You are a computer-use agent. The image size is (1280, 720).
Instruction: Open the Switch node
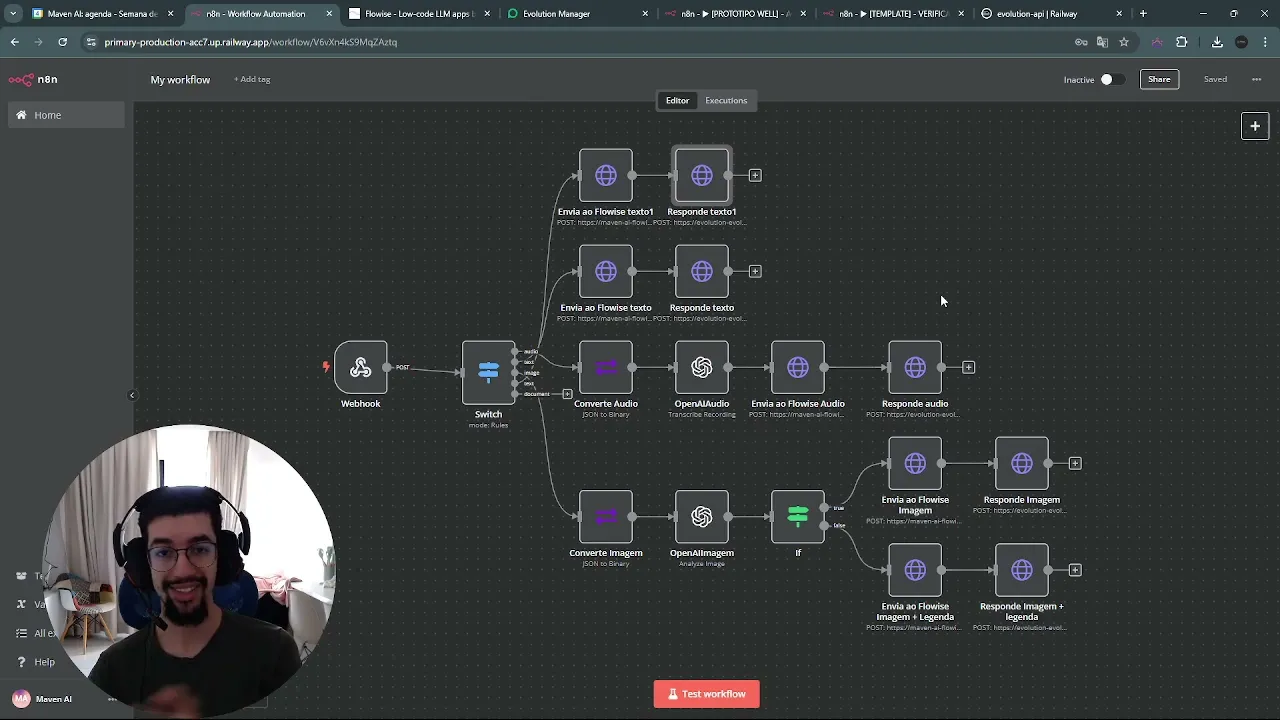coord(488,372)
